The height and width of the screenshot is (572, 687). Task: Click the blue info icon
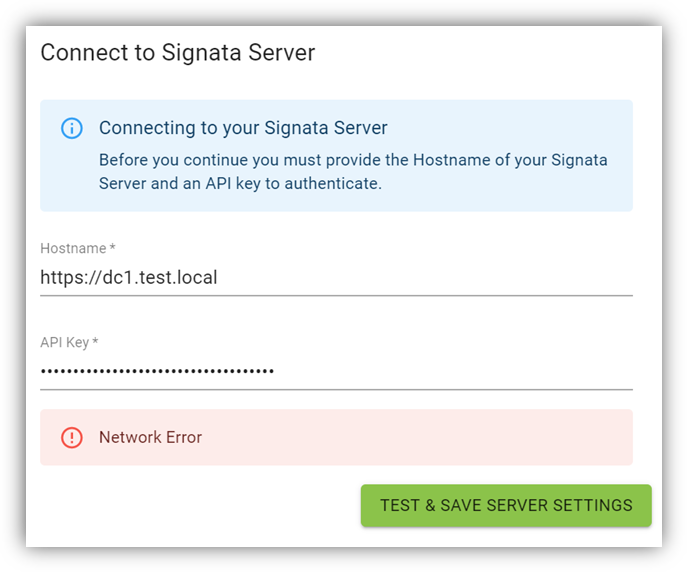tap(72, 128)
